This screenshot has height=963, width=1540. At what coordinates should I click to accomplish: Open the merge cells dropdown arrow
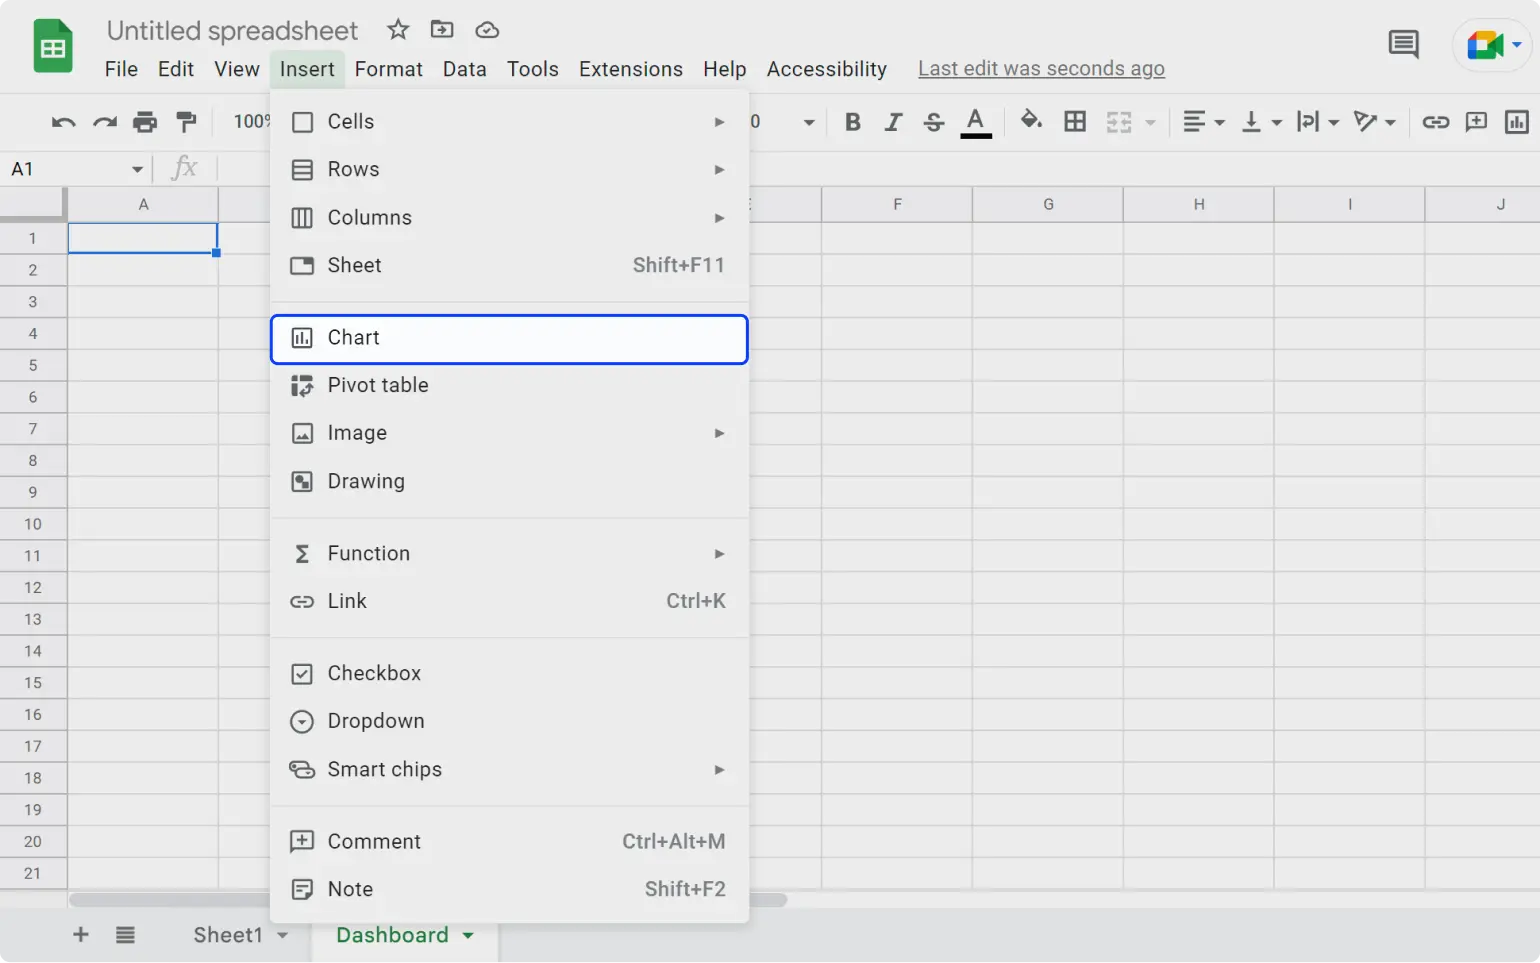pyautogui.click(x=1148, y=121)
